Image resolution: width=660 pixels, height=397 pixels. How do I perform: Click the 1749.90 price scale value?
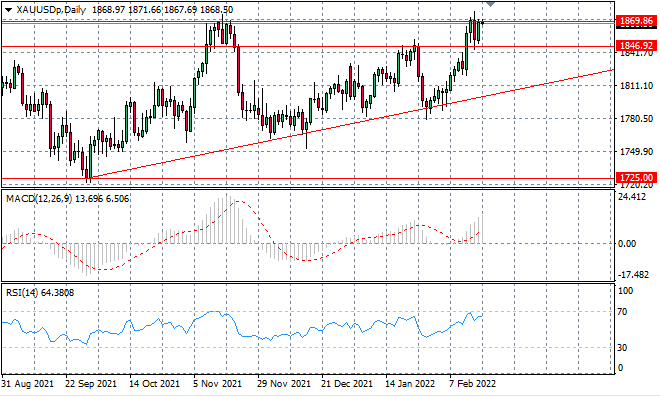tap(637, 152)
